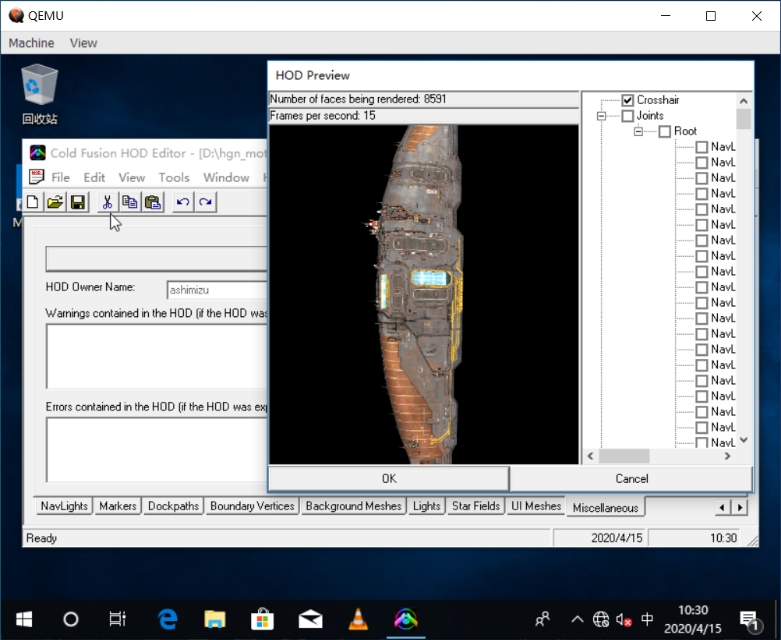Click the Undo arrow icon
The width and height of the screenshot is (781, 640).
tap(183, 202)
